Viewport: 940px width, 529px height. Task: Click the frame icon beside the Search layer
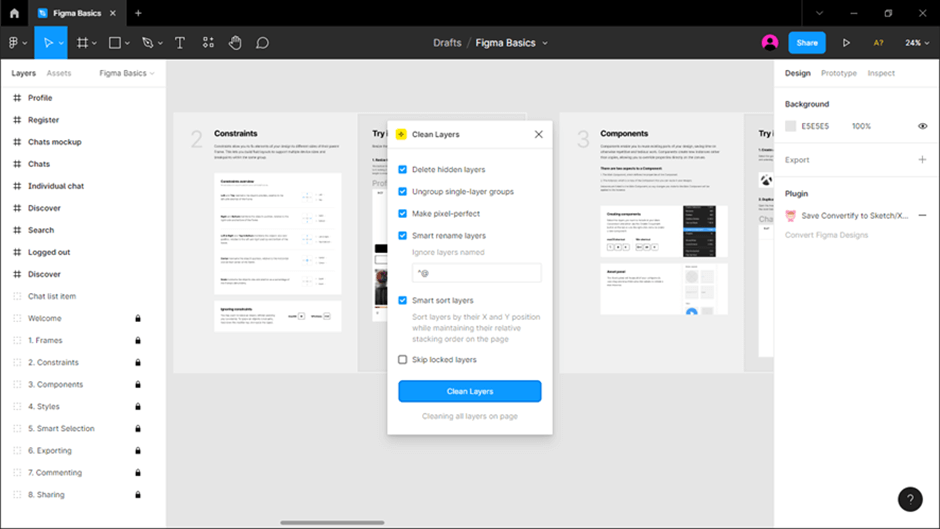coord(17,230)
